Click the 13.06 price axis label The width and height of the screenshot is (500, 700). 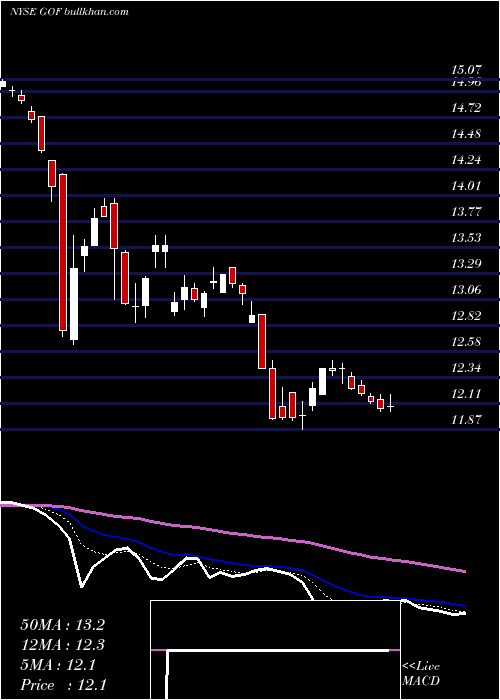coord(467,290)
